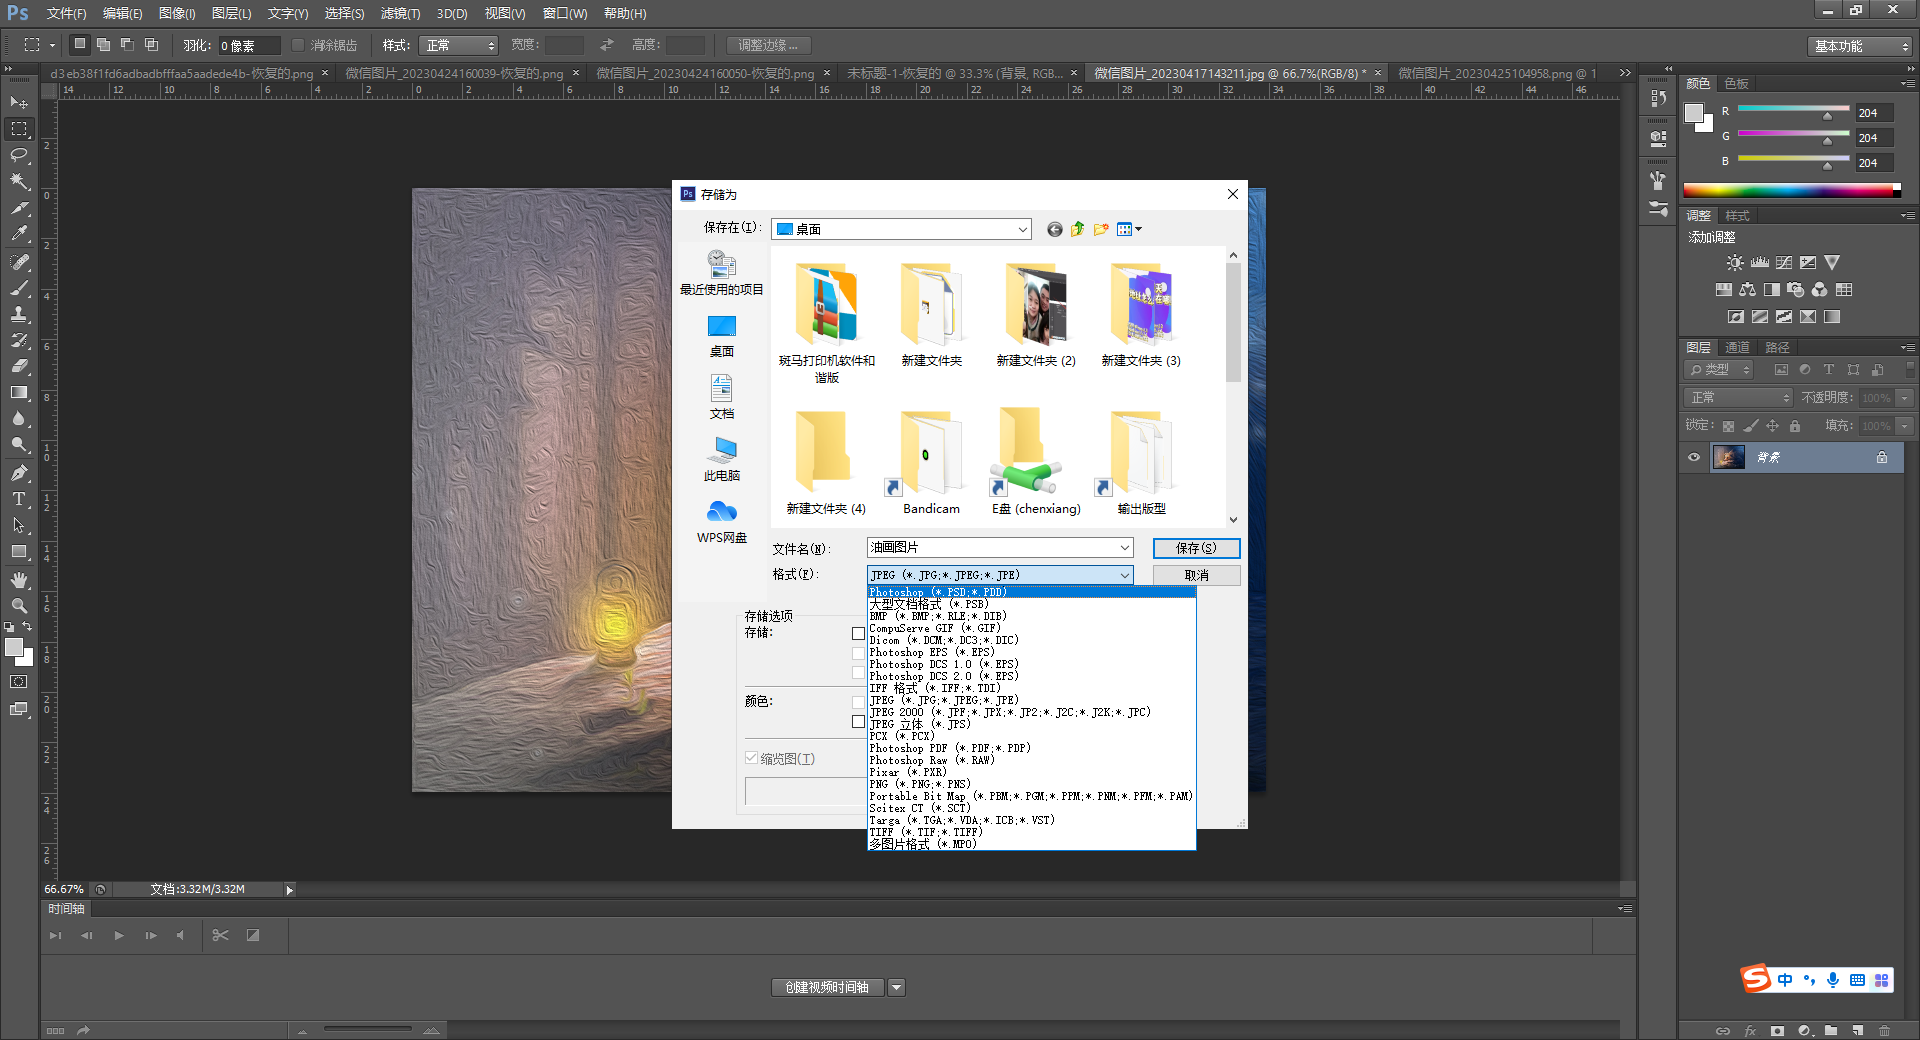Pick the Type tool
The image size is (1920, 1040).
pos(19,499)
